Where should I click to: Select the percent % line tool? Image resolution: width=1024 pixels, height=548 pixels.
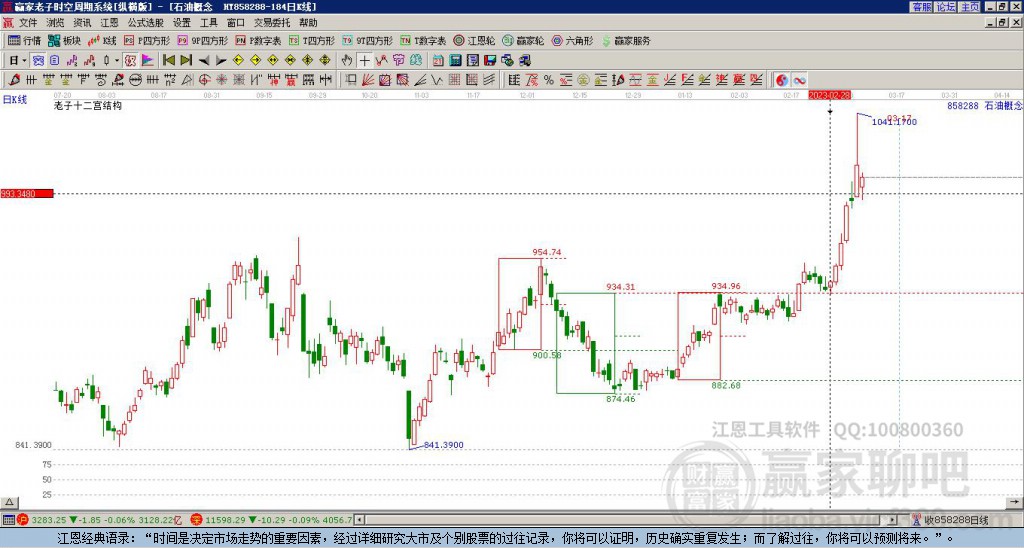coord(549,80)
